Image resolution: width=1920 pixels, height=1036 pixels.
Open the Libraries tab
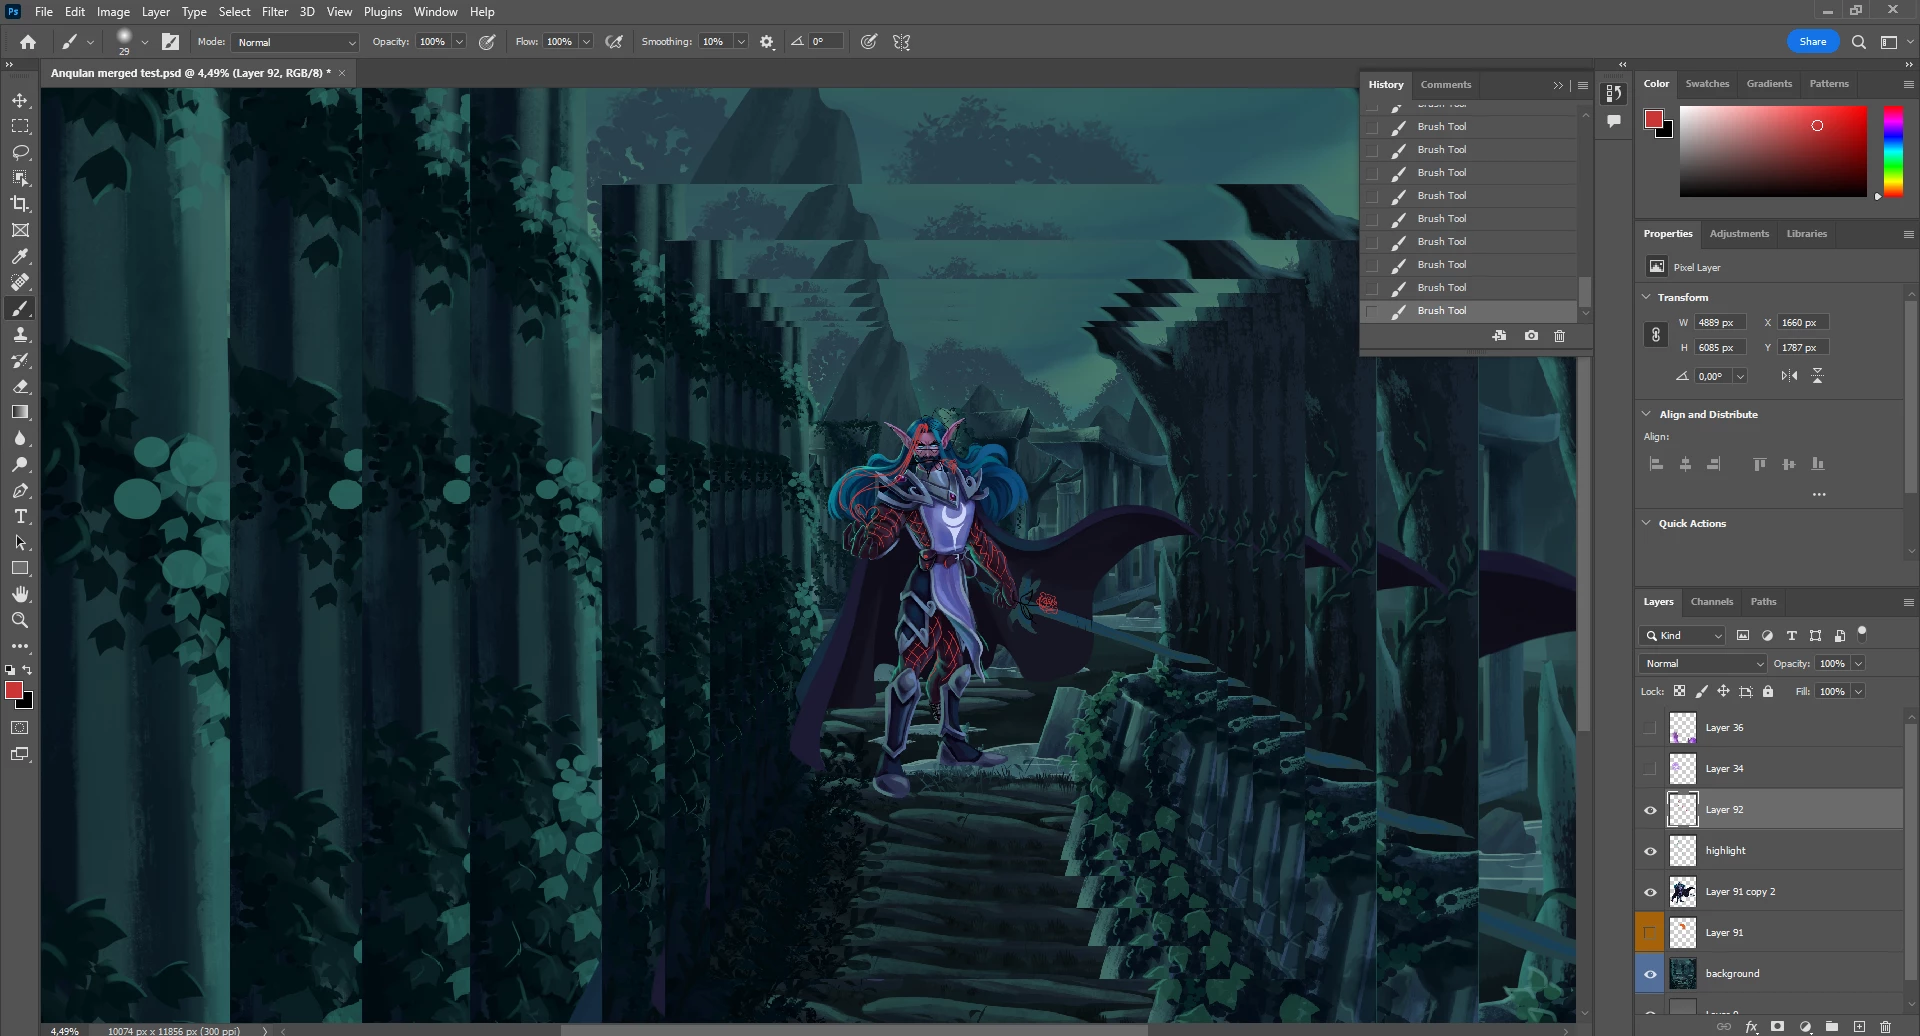point(1806,234)
